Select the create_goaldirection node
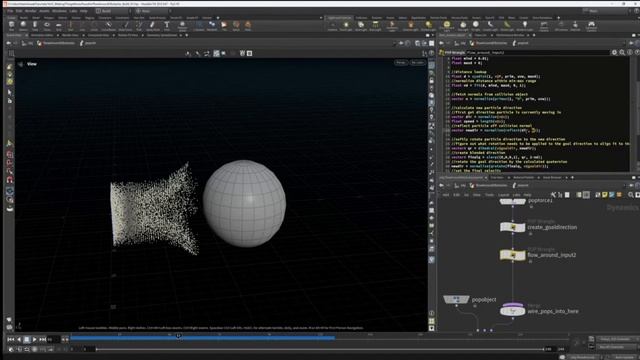Screen dimensions: 640x360 pyautogui.click(x=513, y=227)
